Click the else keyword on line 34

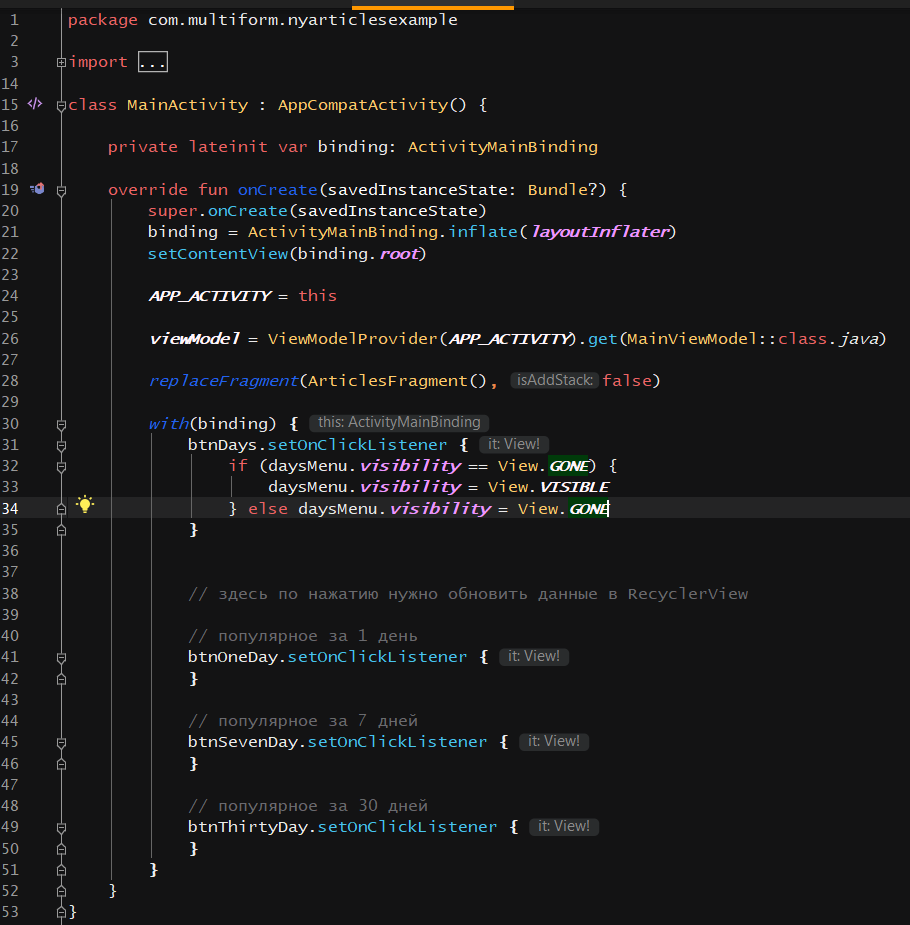point(268,509)
